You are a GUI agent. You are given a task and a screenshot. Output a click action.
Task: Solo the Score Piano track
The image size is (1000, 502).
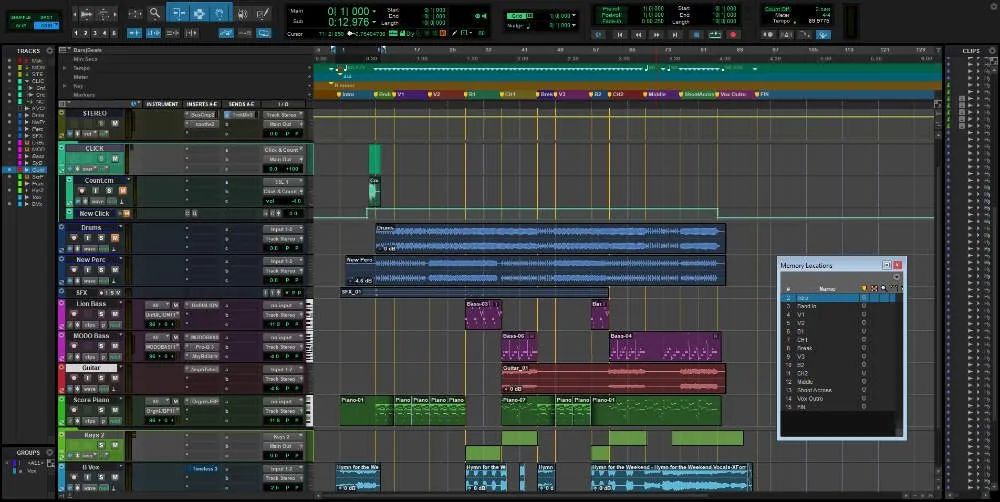[101, 410]
